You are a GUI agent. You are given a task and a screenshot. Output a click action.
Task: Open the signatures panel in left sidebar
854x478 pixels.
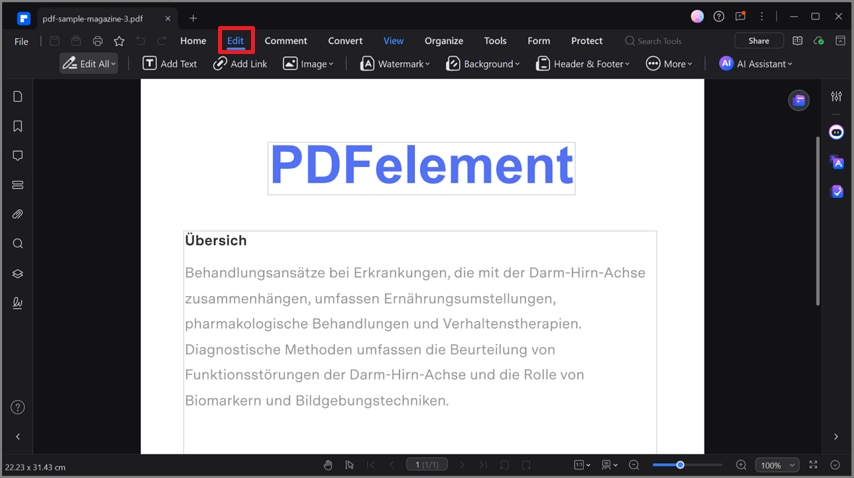[x=17, y=303]
